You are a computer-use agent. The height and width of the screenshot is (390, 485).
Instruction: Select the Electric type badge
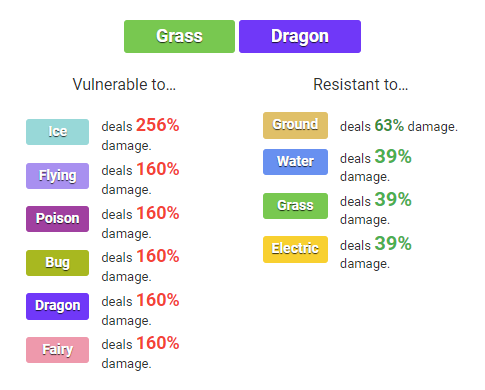pos(295,249)
